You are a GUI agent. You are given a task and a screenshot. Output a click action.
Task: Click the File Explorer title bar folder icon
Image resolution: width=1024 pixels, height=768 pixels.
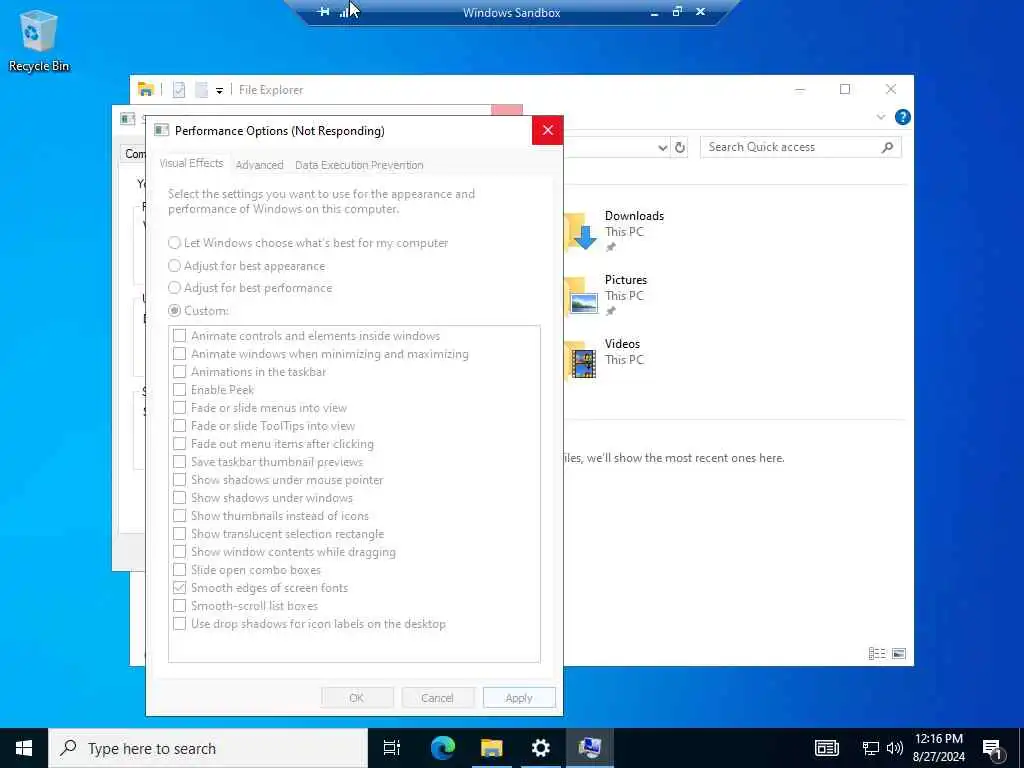pyautogui.click(x=146, y=89)
